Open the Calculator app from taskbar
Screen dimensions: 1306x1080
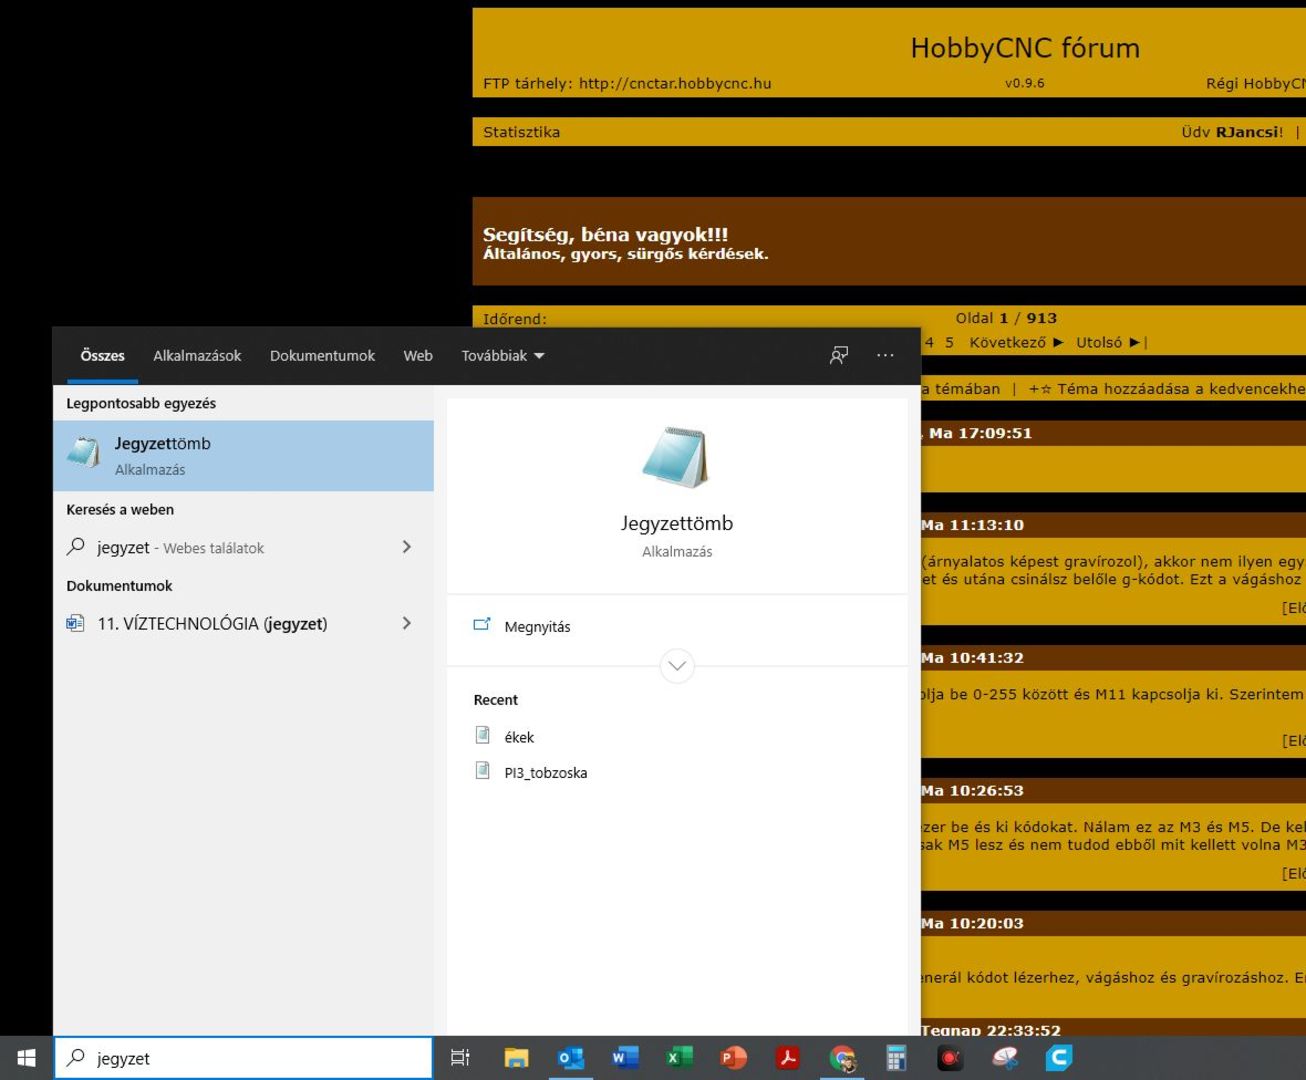[x=896, y=1058]
